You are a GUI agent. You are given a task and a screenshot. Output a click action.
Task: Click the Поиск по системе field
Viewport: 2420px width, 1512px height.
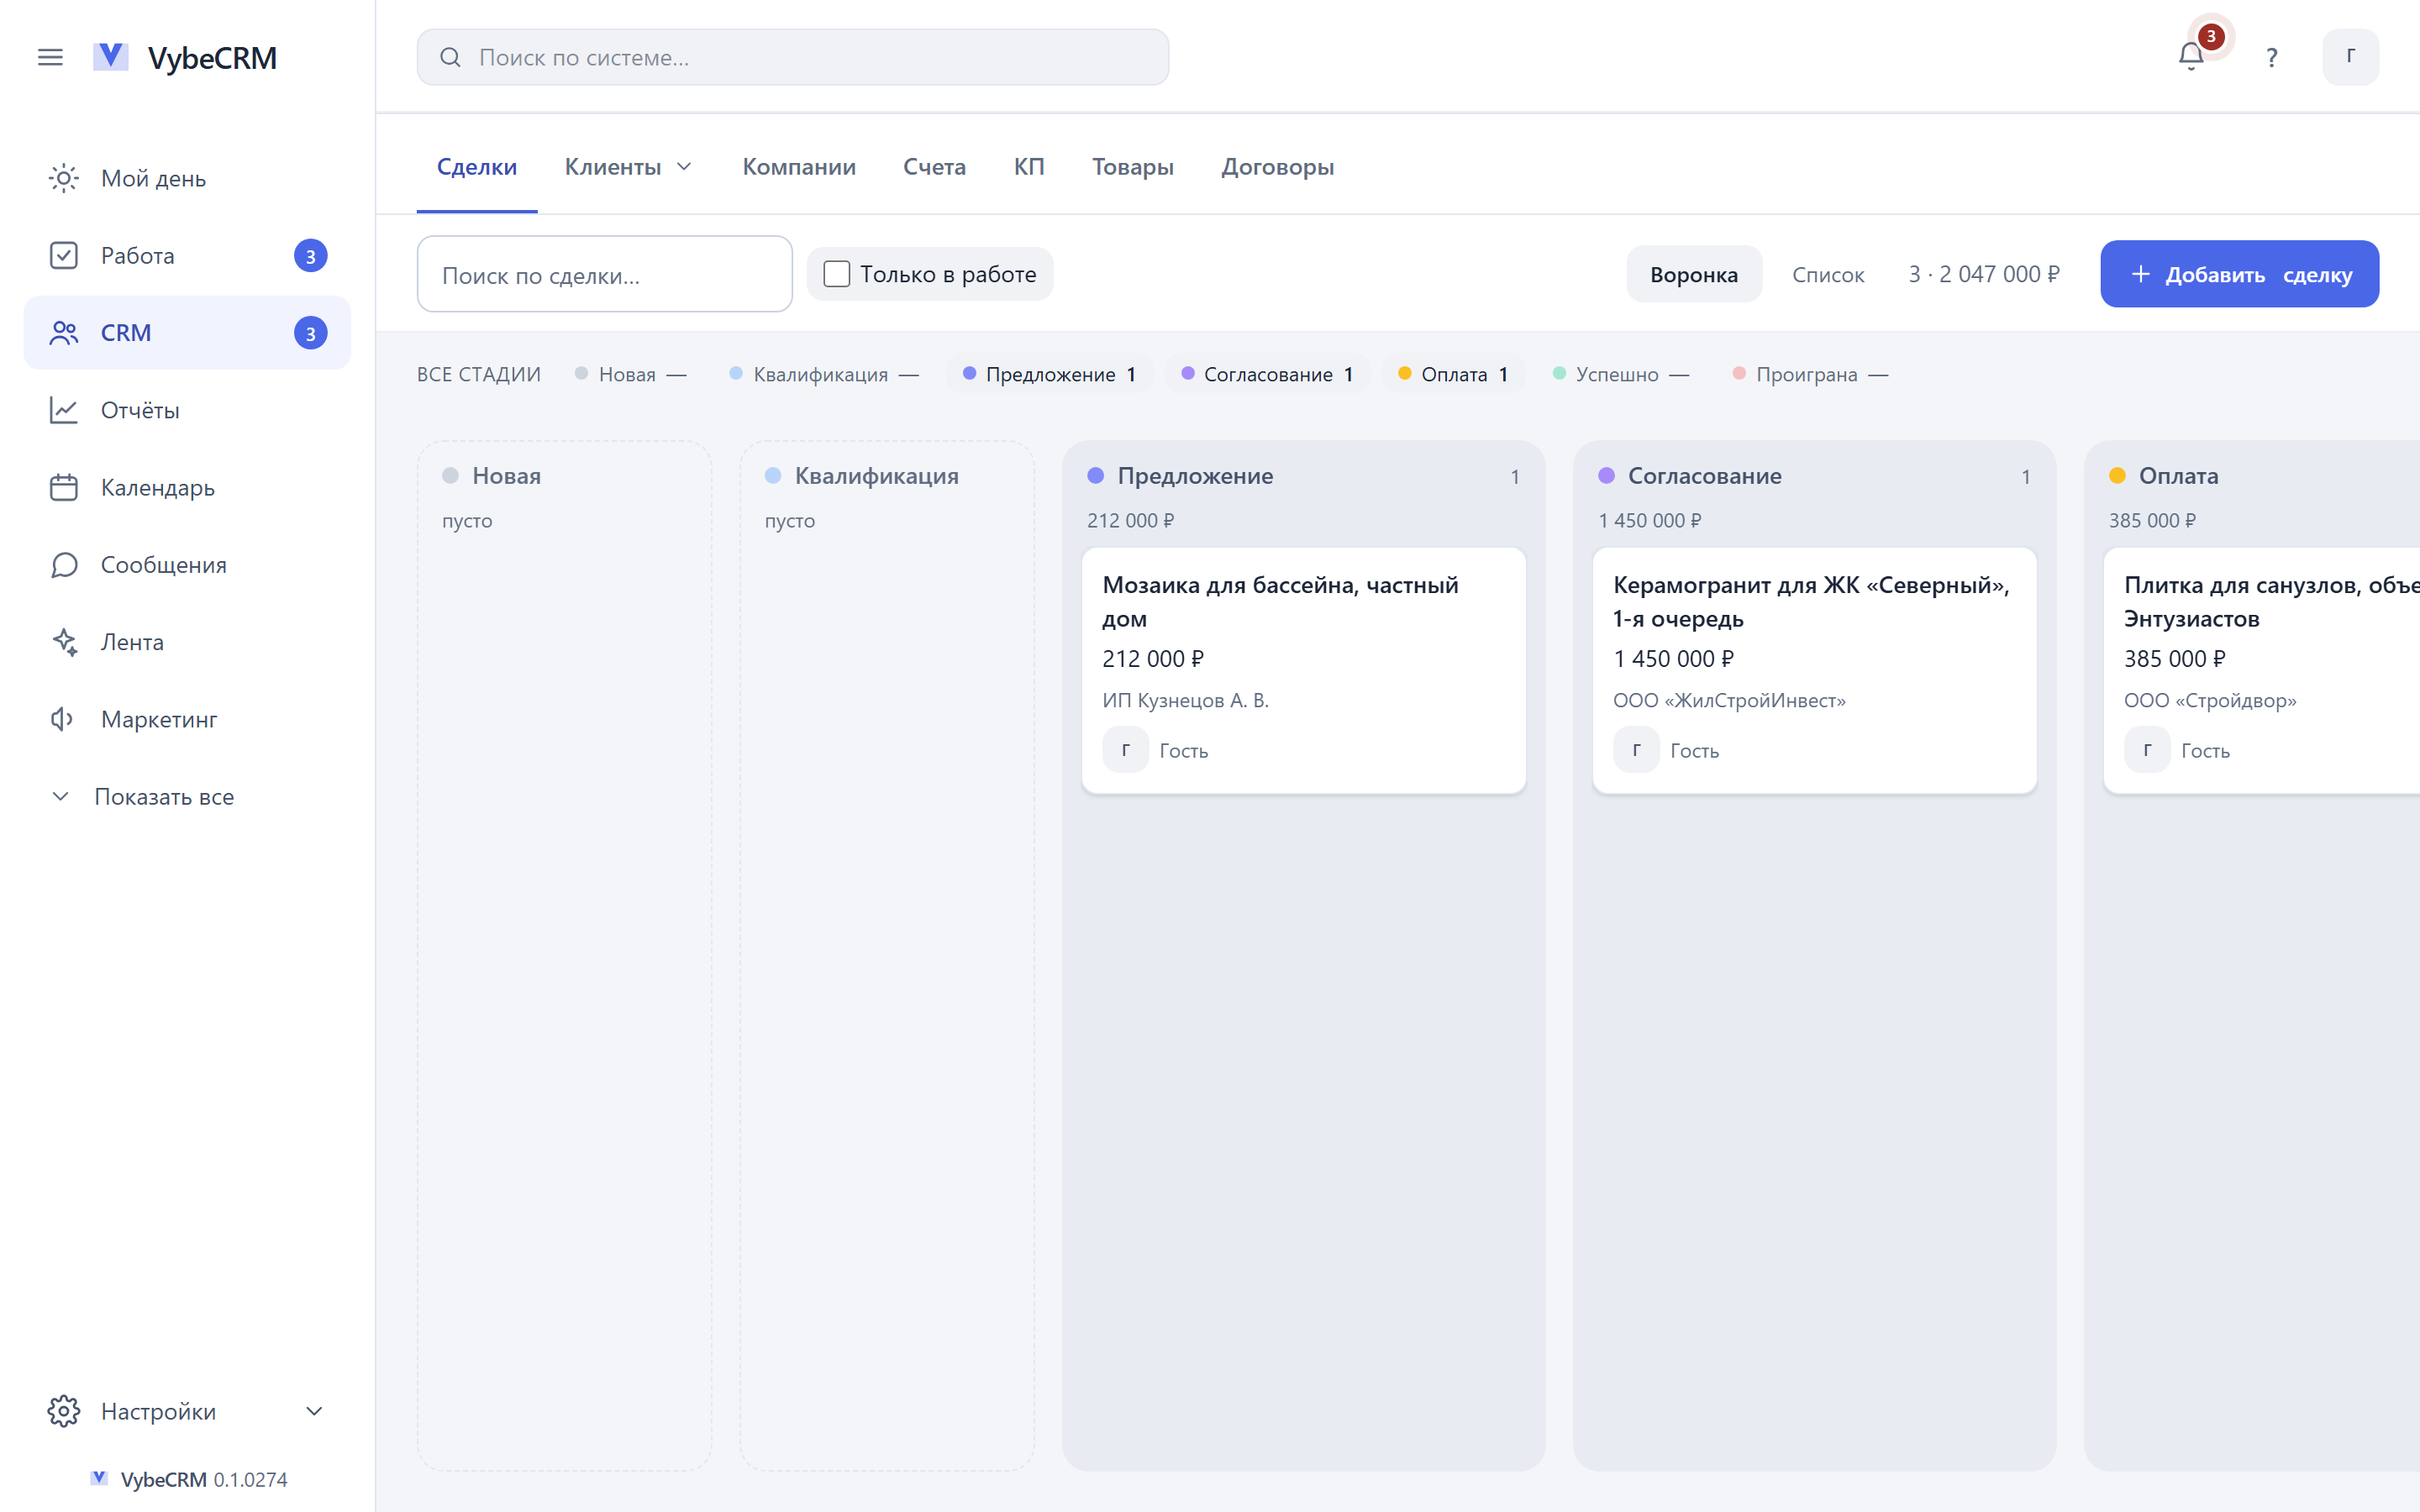[x=792, y=57]
